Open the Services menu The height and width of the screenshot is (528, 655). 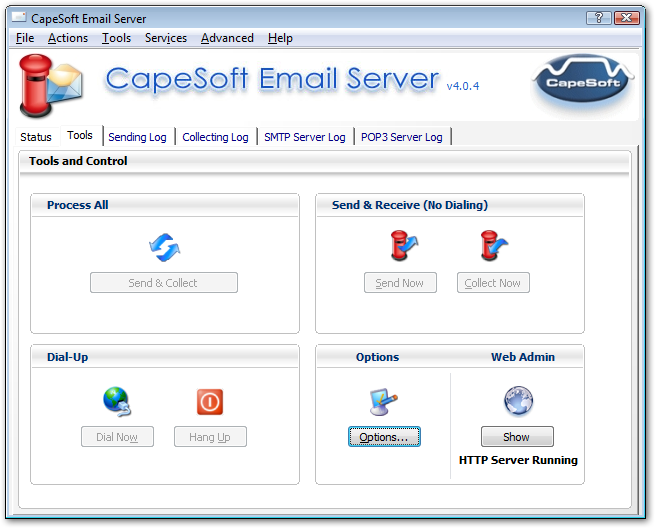(x=166, y=38)
